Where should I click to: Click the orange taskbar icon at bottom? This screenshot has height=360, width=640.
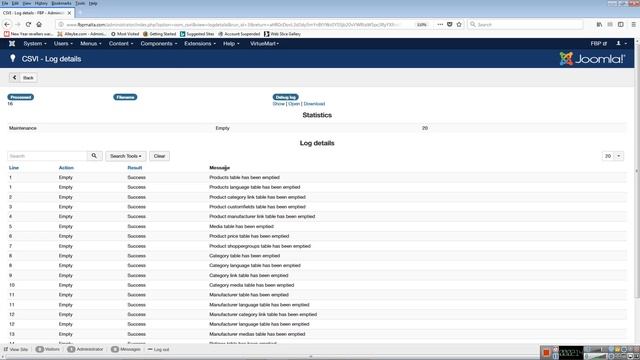(x=546, y=353)
